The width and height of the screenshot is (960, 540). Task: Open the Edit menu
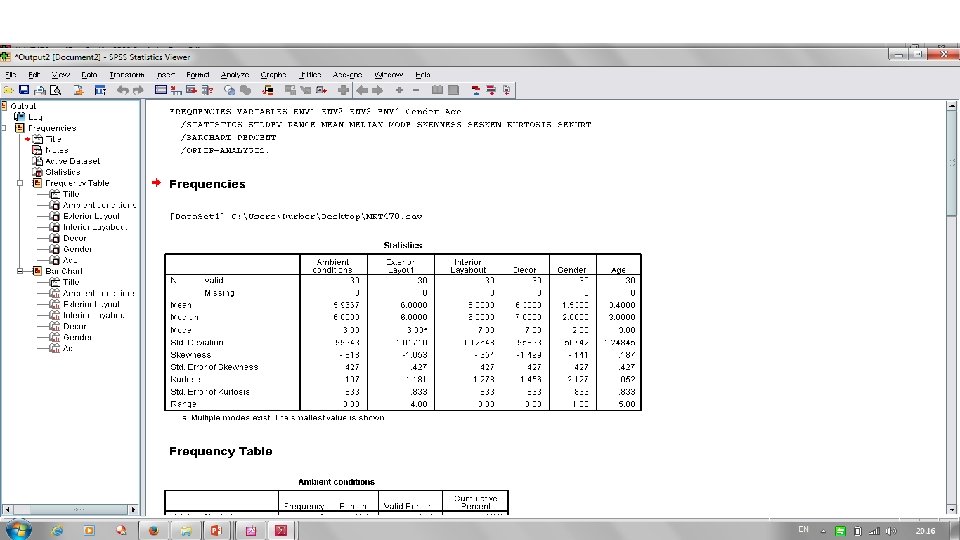[x=34, y=75]
